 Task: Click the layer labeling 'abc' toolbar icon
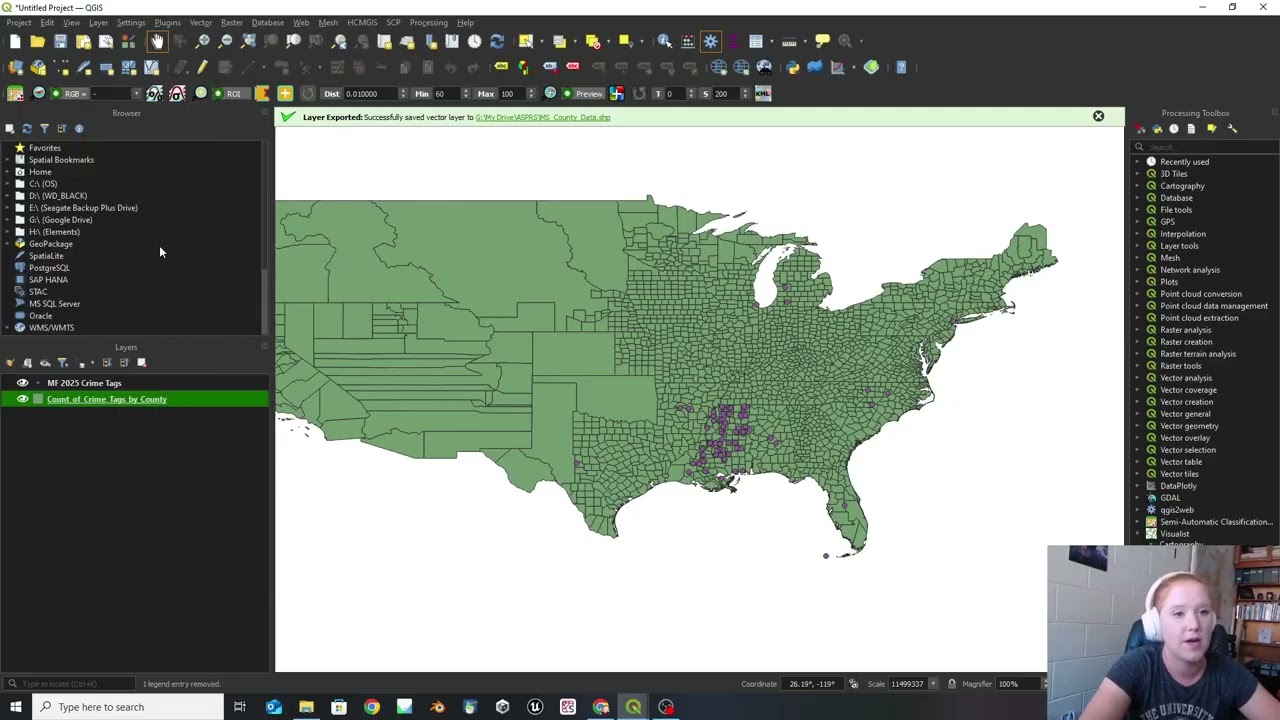(x=501, y=67)
